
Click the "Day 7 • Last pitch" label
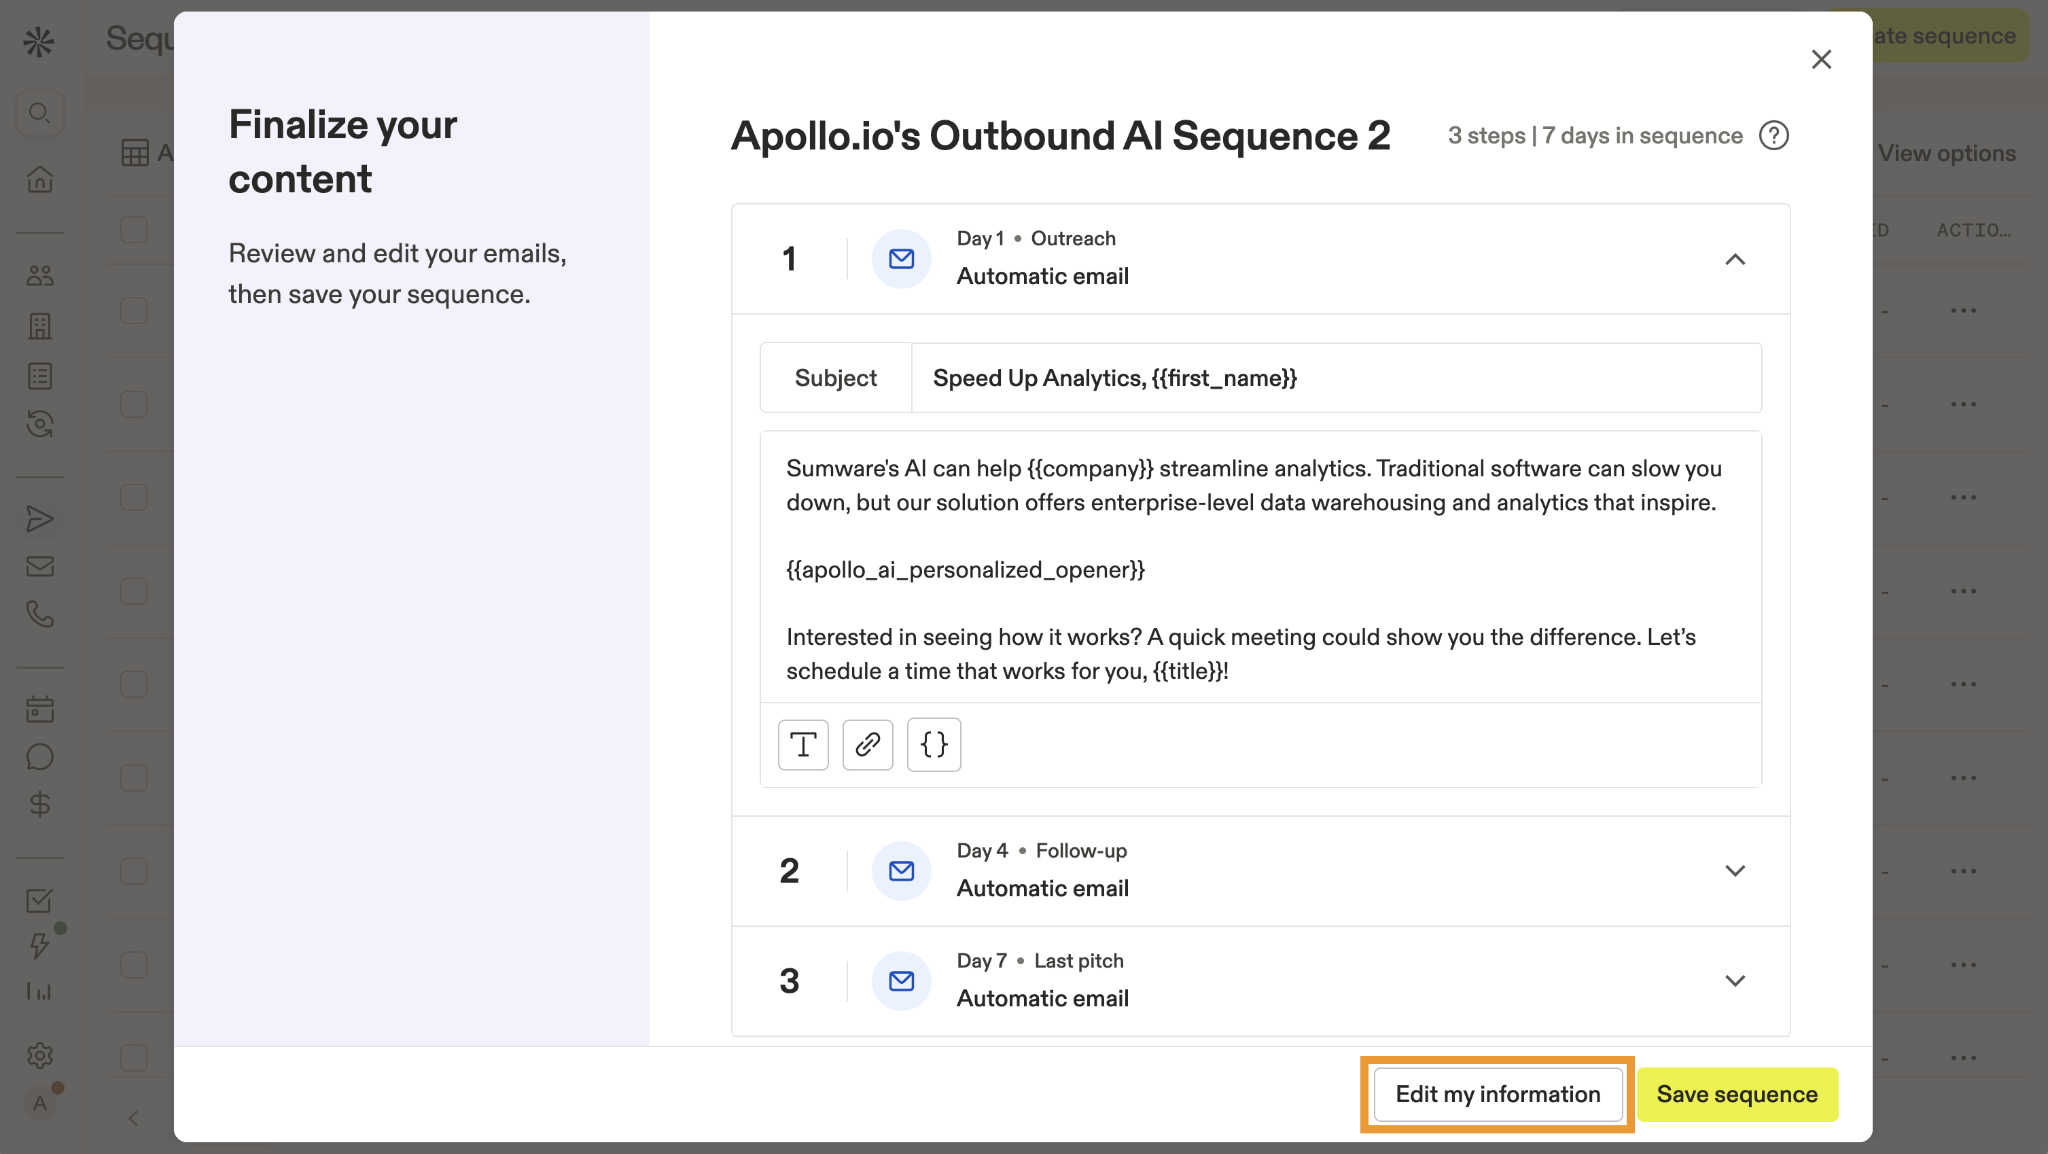pos(1040,960)
